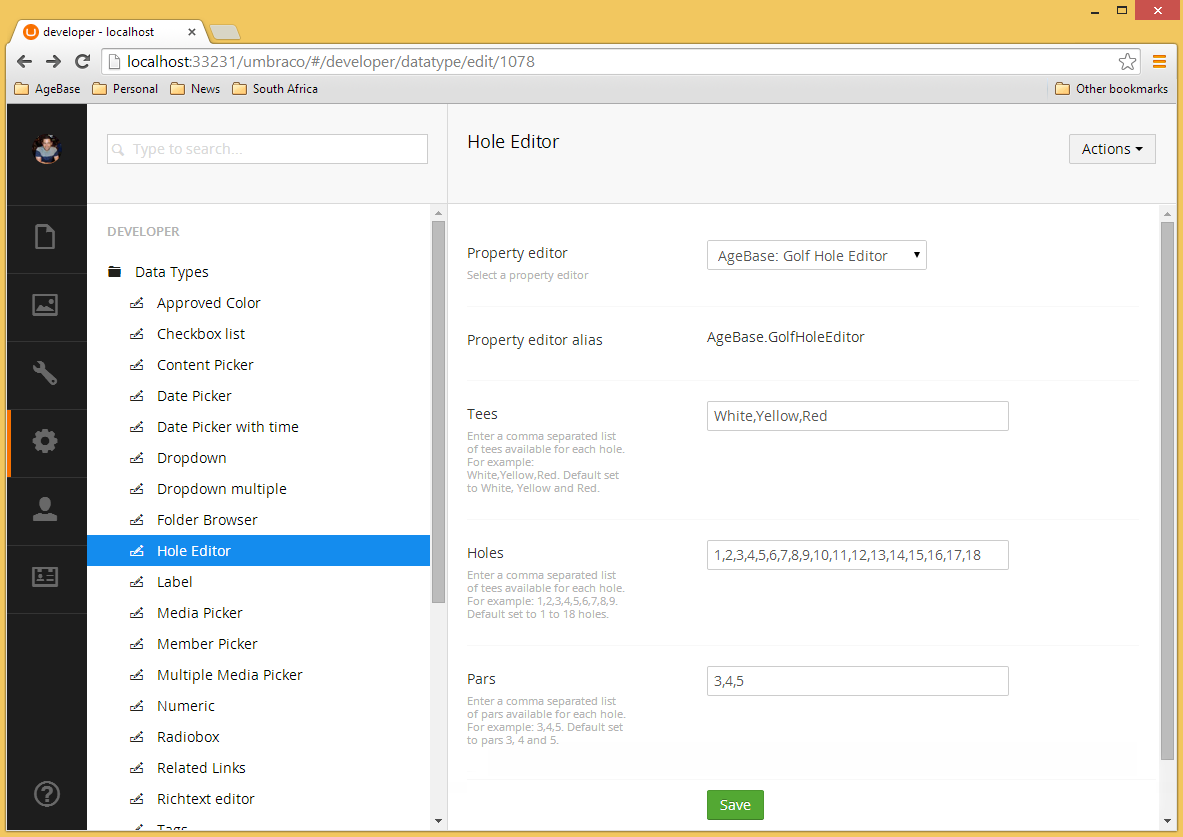Open the Media section icon

(45, 305)
